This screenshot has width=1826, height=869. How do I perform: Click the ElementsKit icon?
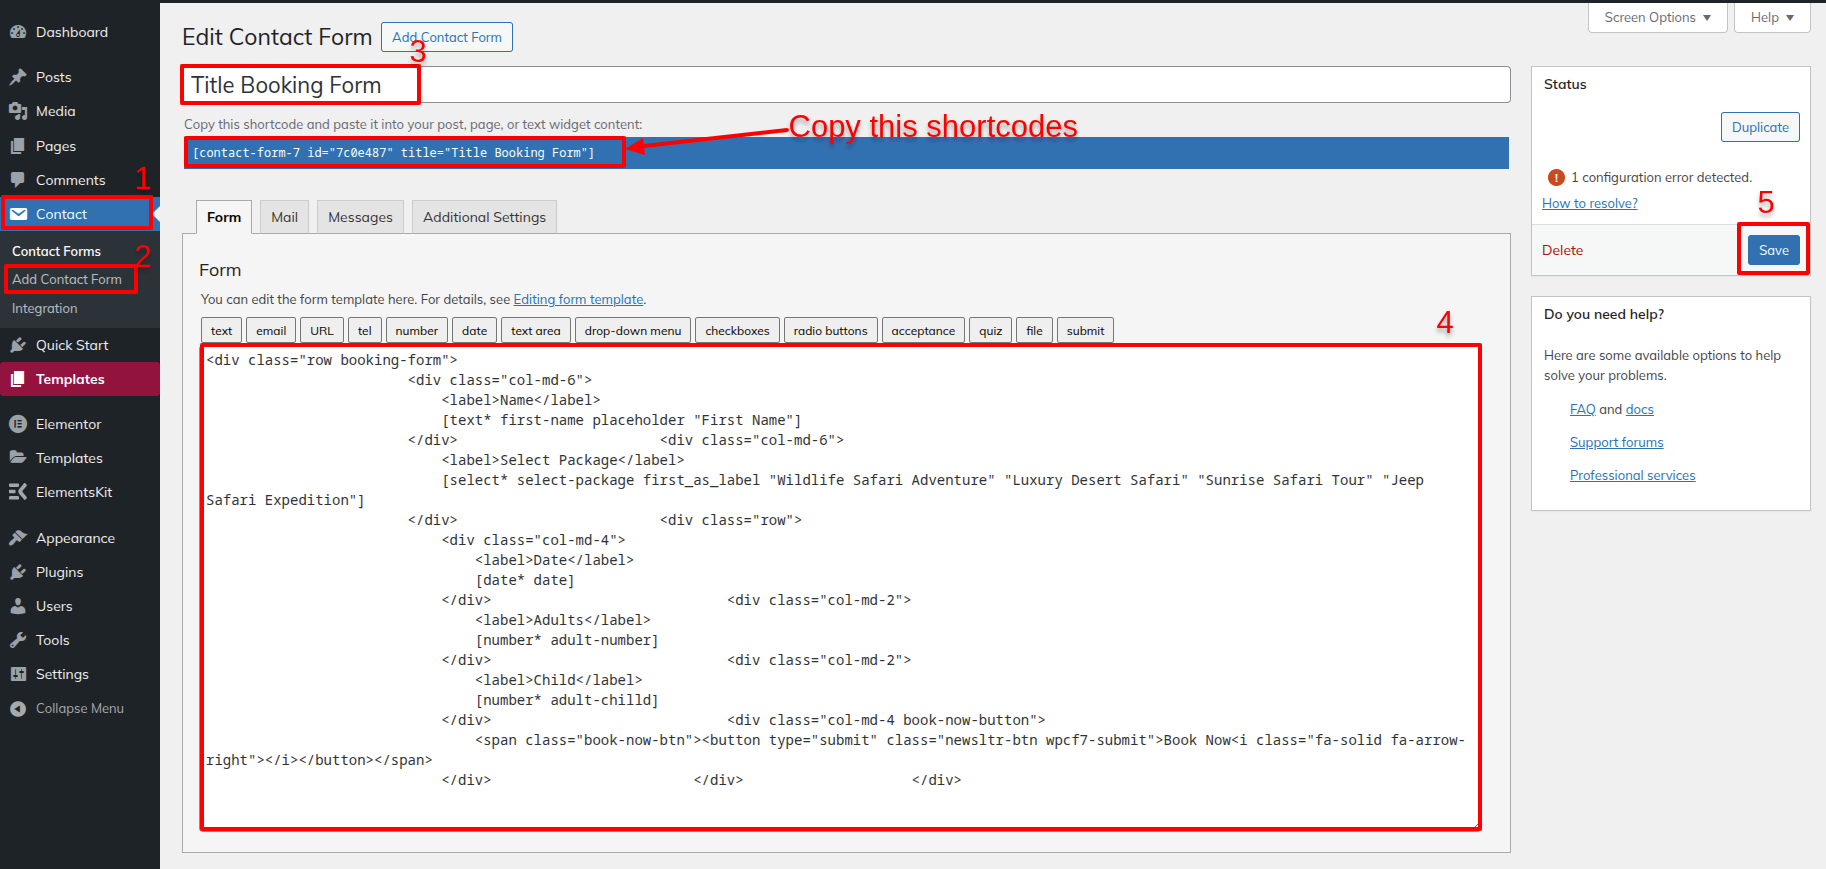[x=18, y=492]
